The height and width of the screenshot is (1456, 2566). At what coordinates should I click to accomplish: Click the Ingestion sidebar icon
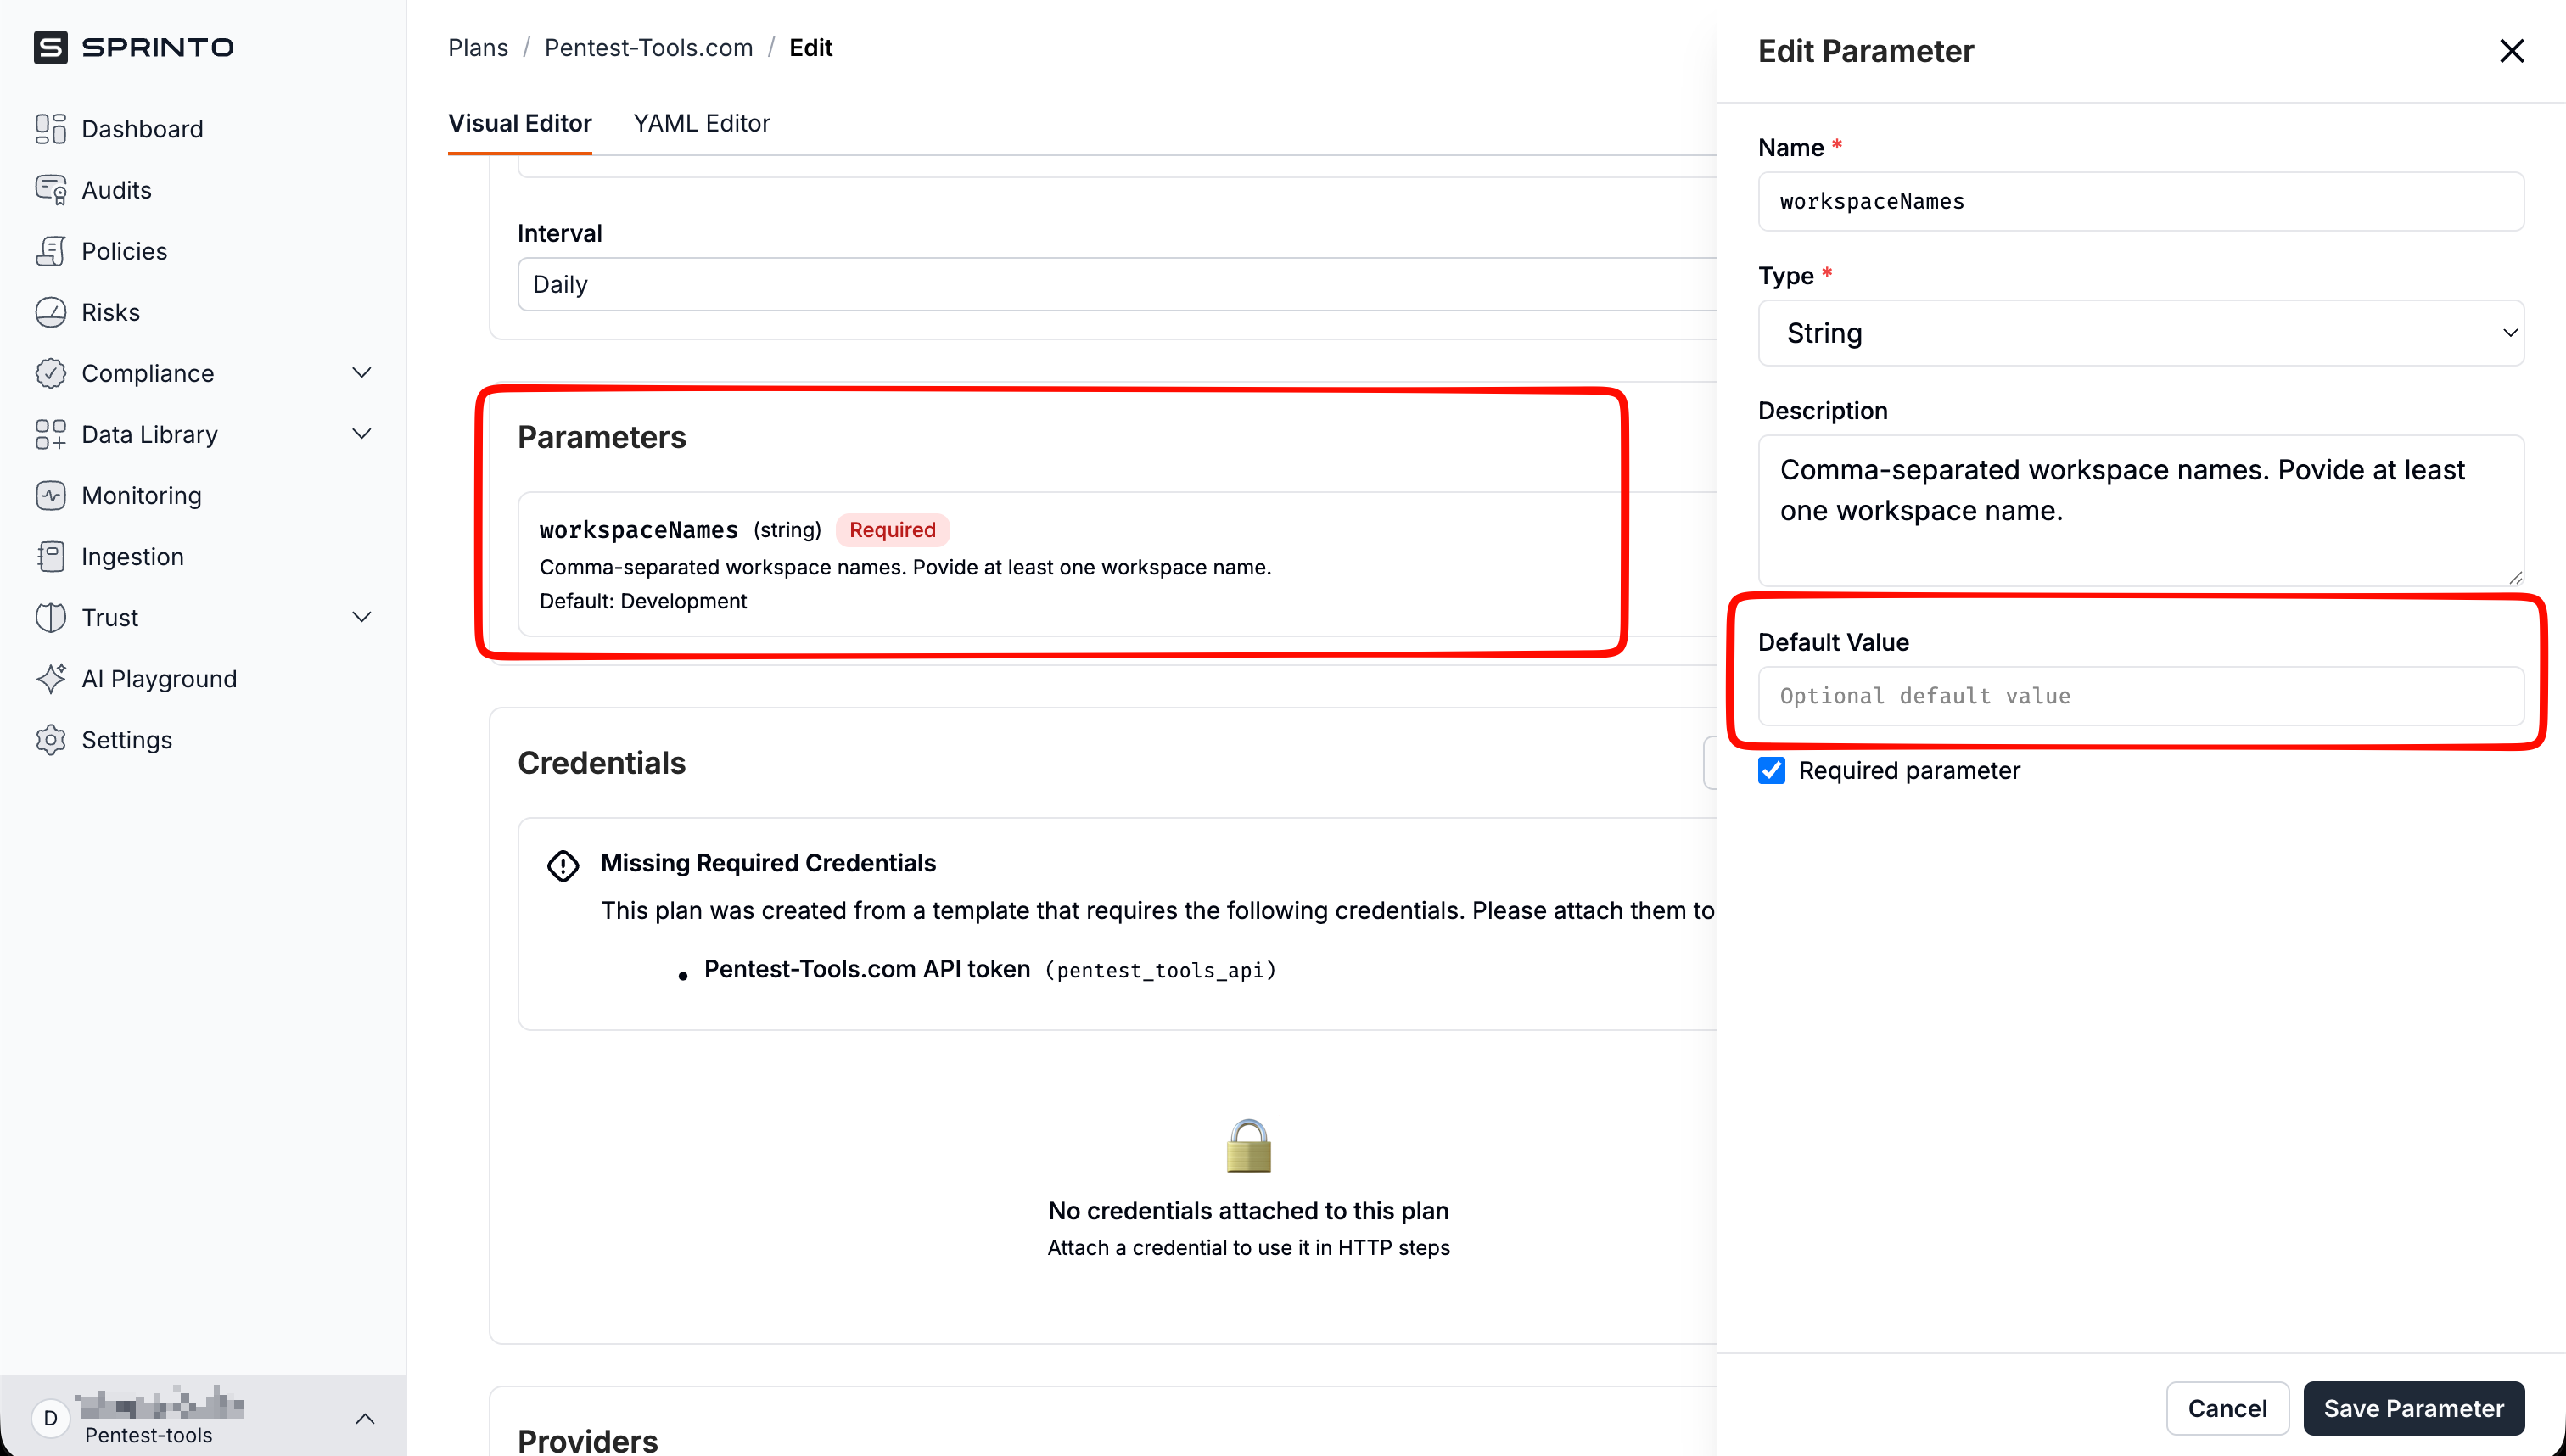pyautogui.click(x=51, y=556)
